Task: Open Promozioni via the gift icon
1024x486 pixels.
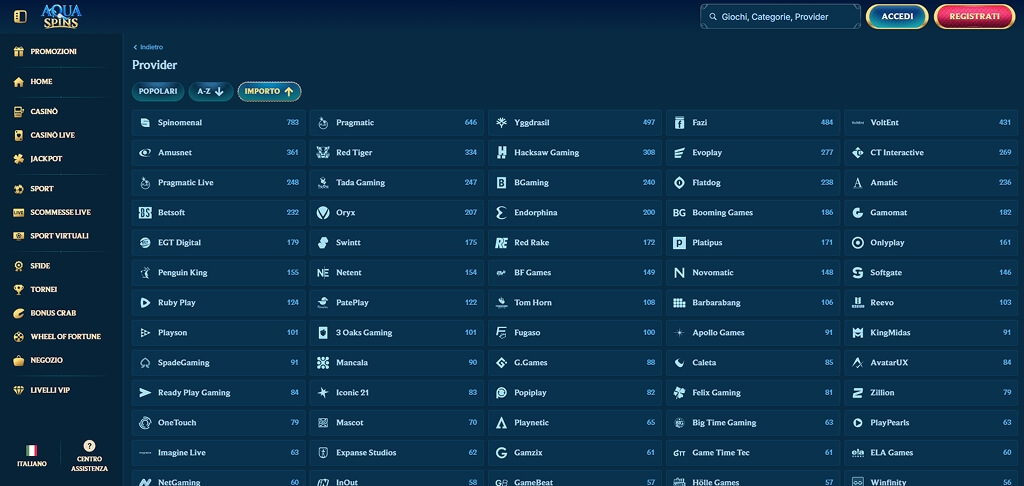Action: (18, 52)
